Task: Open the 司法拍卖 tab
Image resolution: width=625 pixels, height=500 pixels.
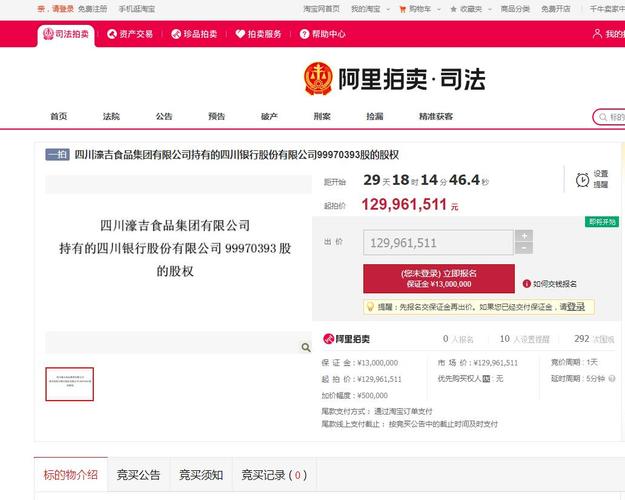Action: click(66, 35)
